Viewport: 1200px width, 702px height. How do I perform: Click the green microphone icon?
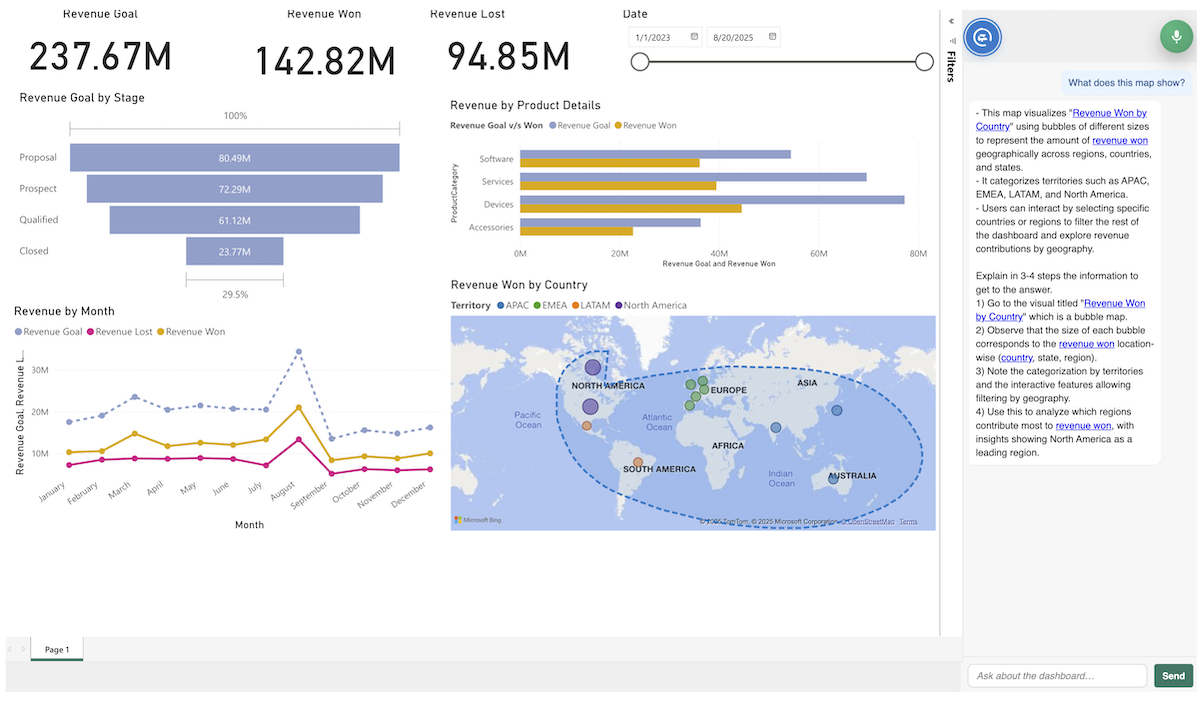click(1175, 36)
